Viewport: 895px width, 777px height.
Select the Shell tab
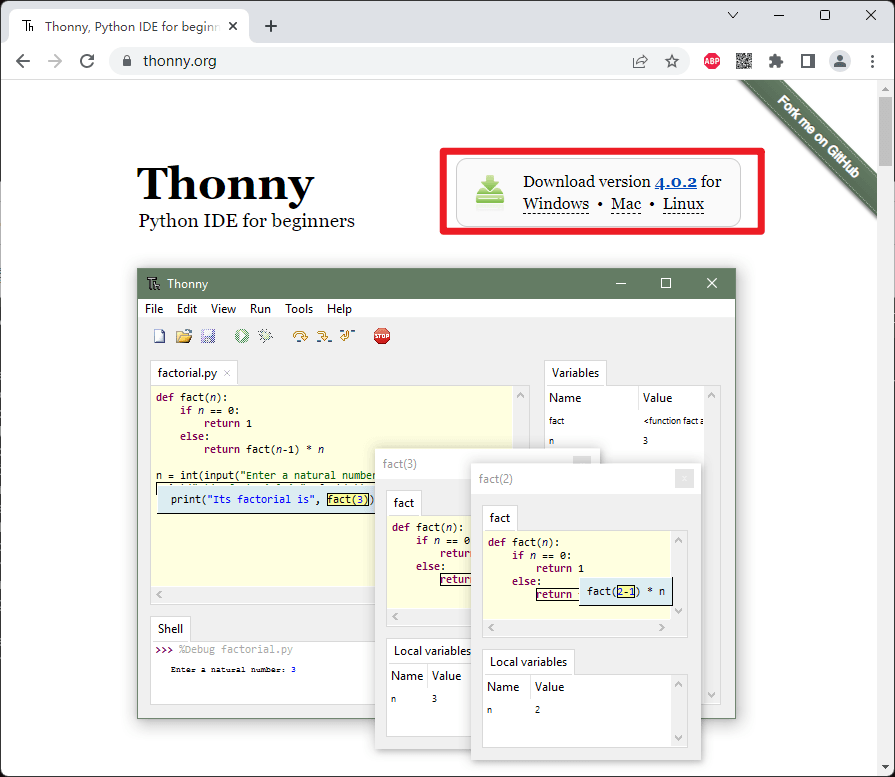(169, 629)
